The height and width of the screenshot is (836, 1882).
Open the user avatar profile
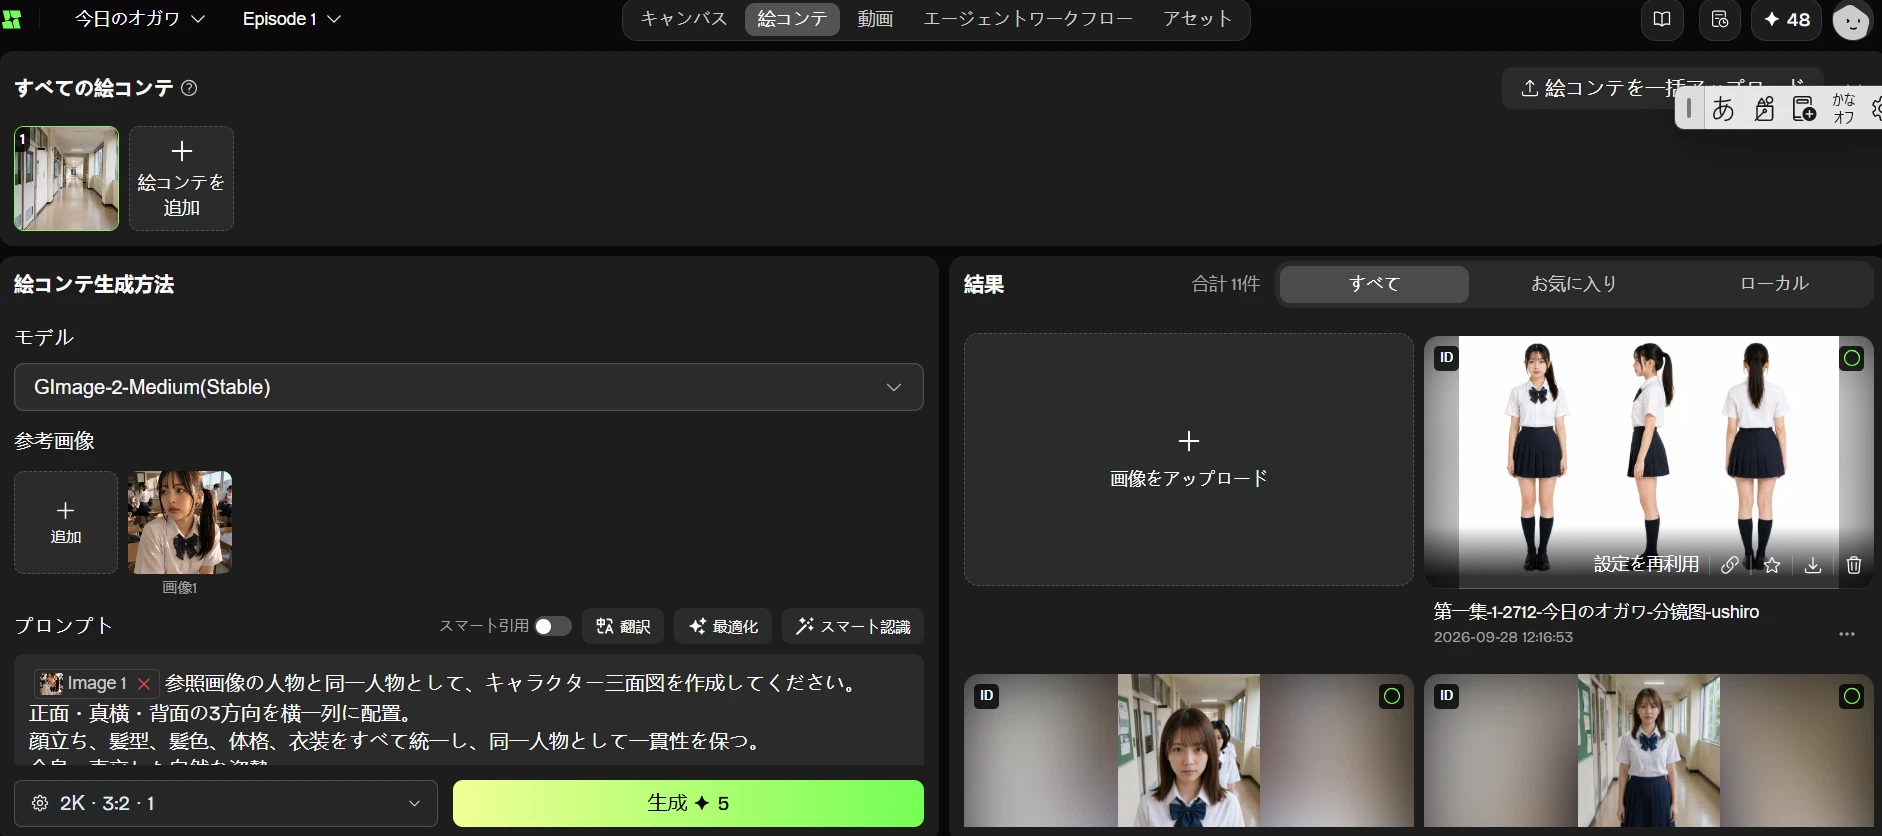1851,21
